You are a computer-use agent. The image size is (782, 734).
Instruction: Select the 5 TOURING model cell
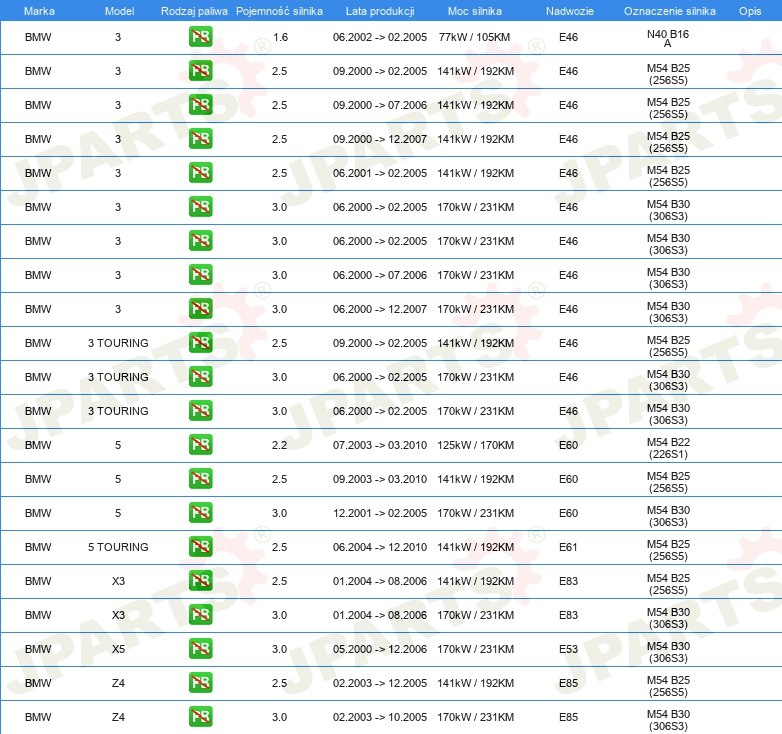(118, 547)
